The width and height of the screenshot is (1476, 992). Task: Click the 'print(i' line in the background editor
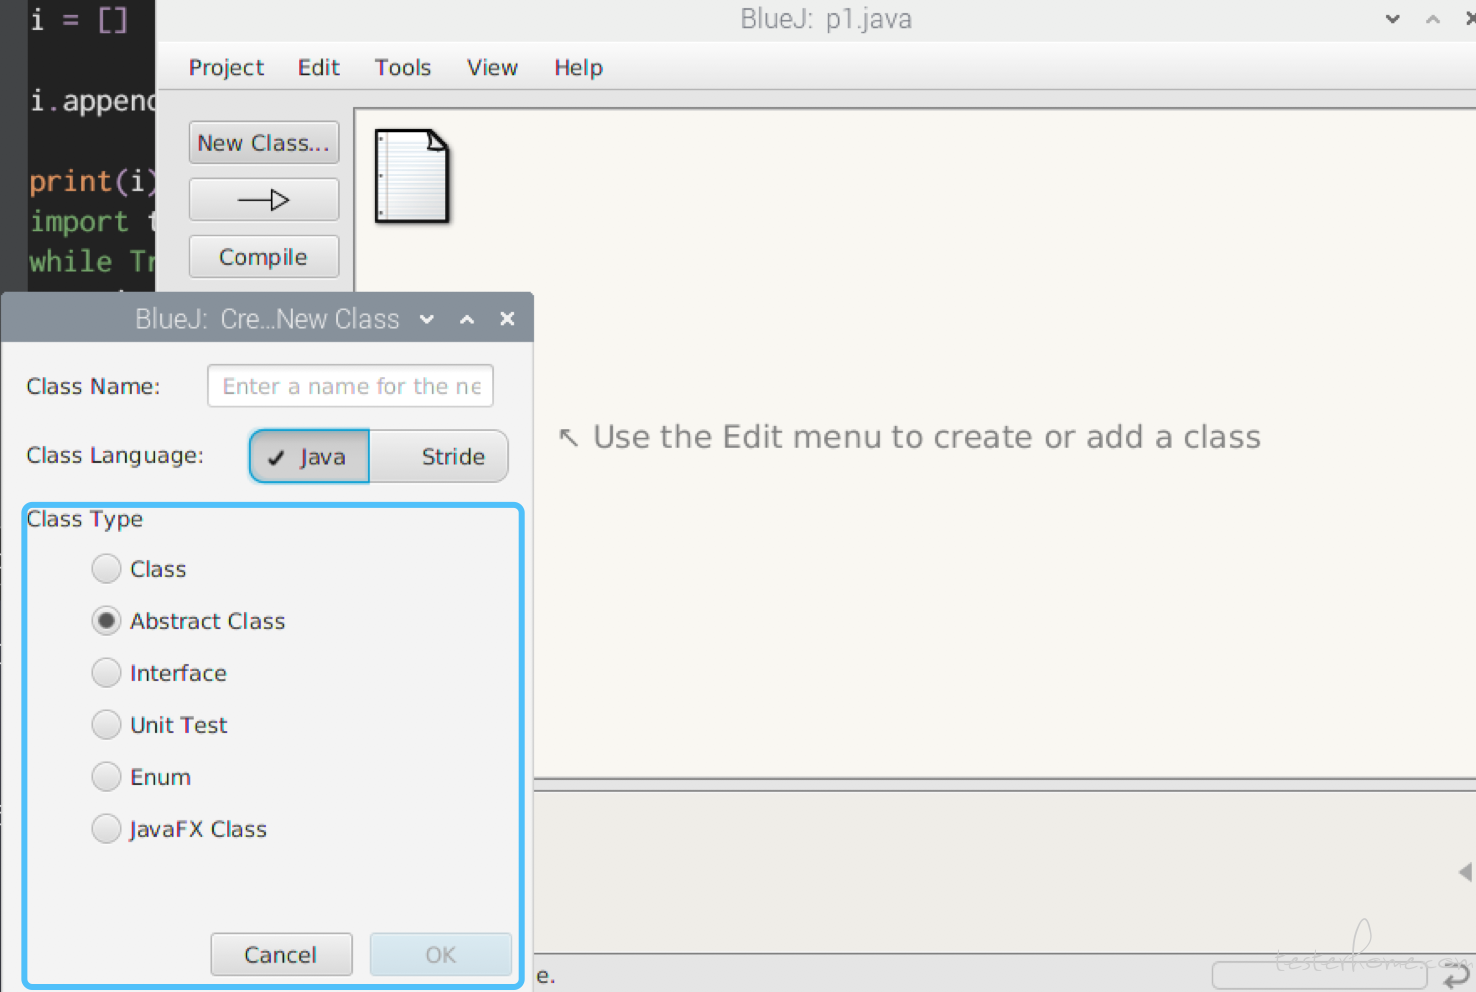tap(92, 181)
